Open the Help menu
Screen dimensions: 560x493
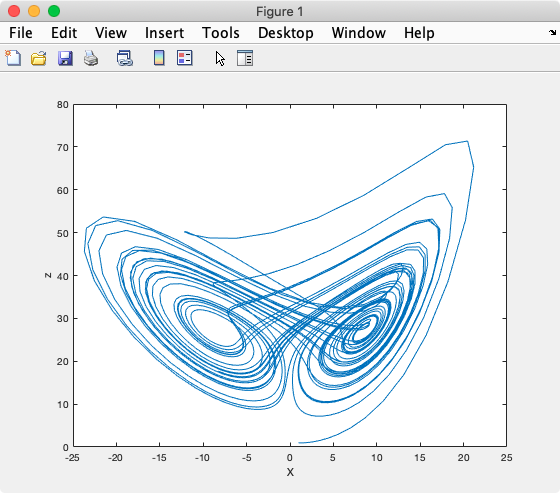pyautogui.click(x=419, y=33)
